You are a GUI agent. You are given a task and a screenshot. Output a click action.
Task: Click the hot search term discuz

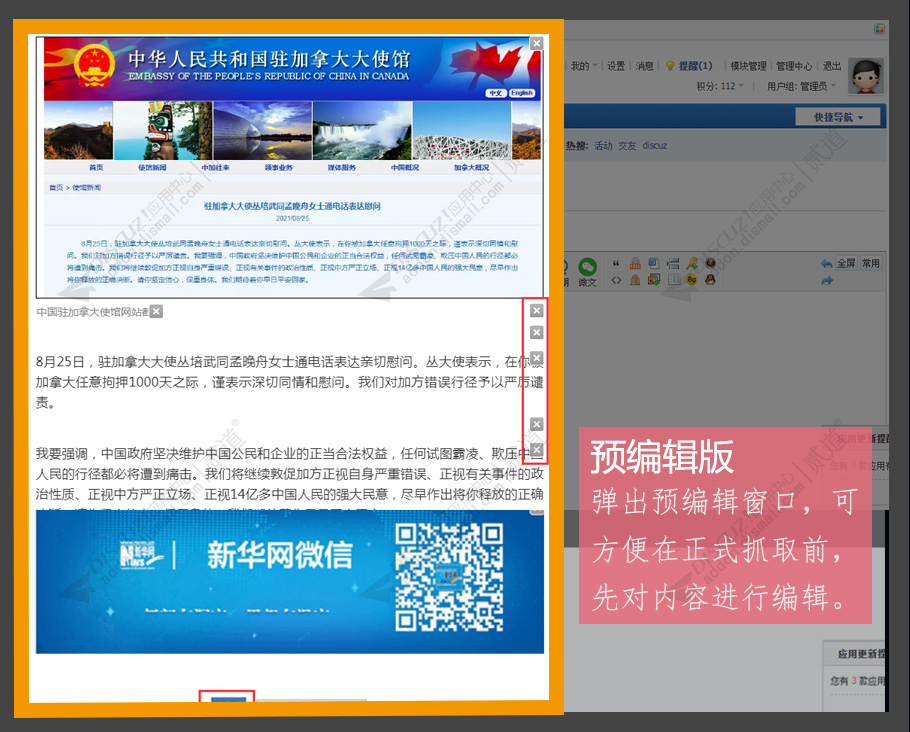click(655, 146)
